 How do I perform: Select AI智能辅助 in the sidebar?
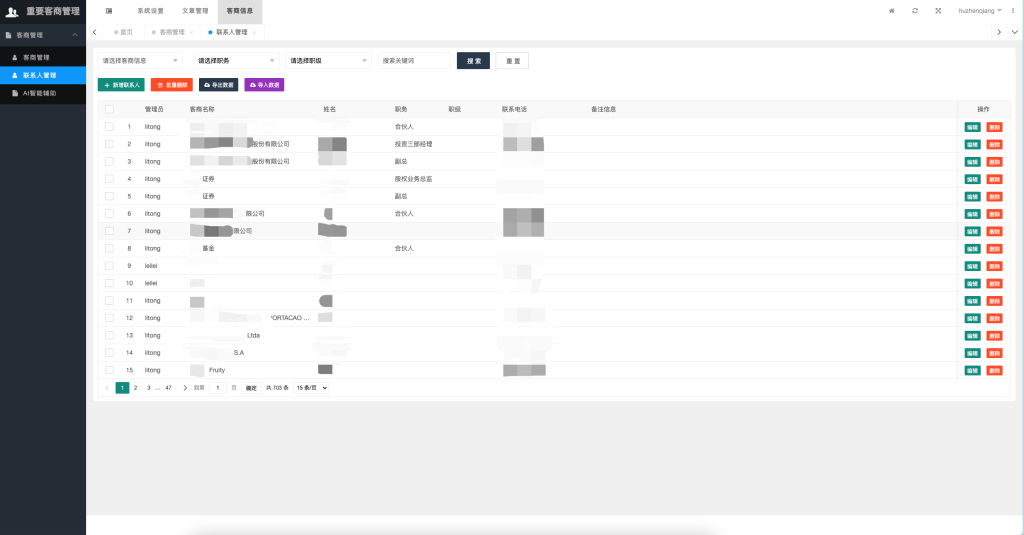40,93
